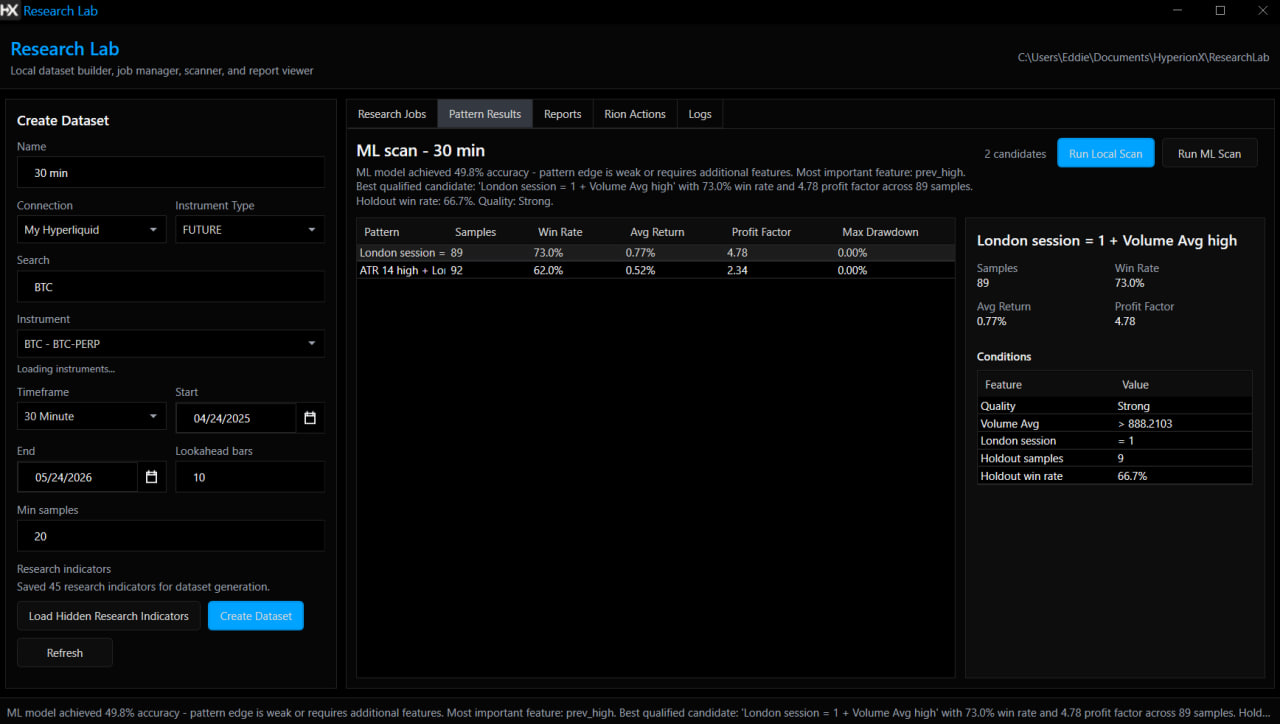1280x724 pixels.
Task: Click the bottom status bar message
Action: [x=640, y=713]
